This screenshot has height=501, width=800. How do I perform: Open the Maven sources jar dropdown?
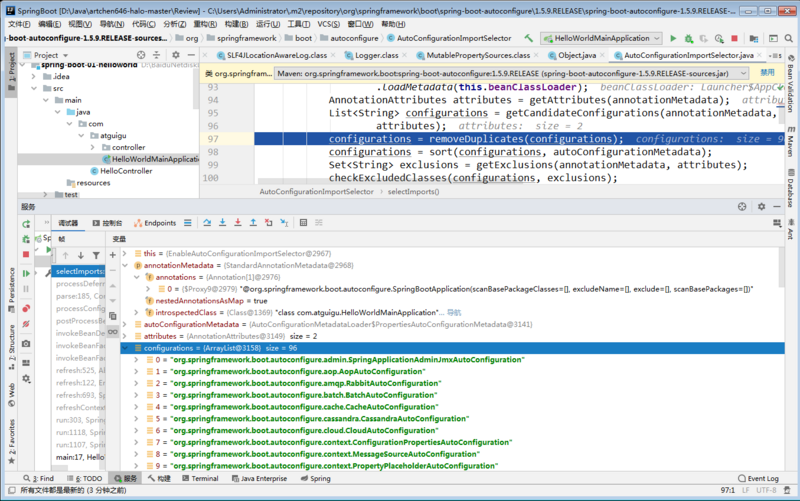pyautogui.click(x=512, y=73)
